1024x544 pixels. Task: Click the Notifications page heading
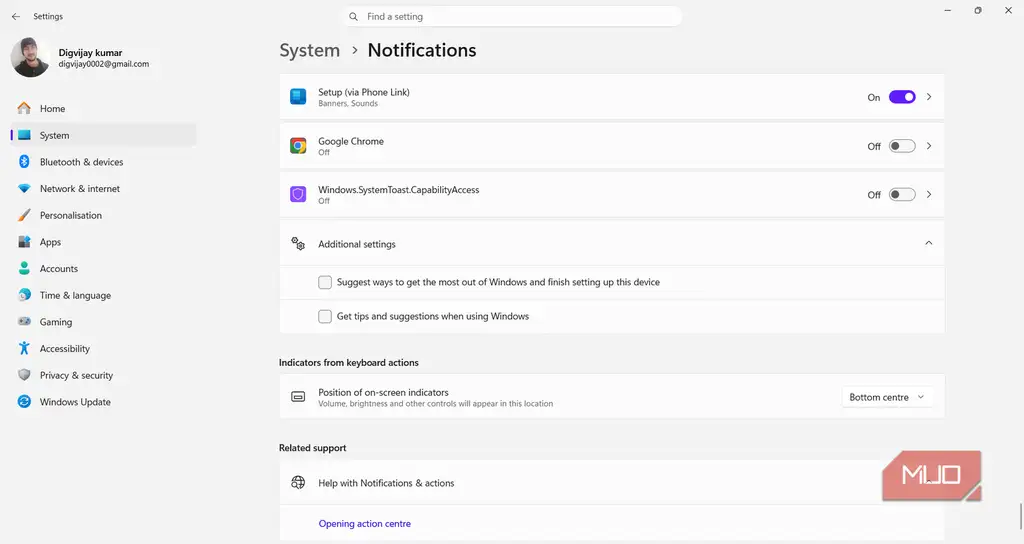[x=422, y=50]
